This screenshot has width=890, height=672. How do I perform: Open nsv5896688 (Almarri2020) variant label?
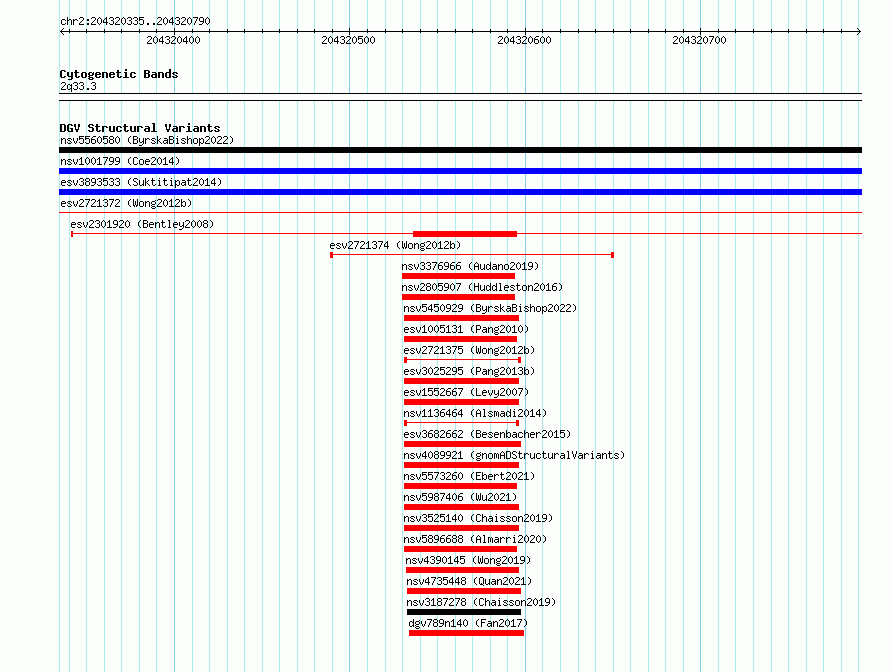[x=475, y=539]
